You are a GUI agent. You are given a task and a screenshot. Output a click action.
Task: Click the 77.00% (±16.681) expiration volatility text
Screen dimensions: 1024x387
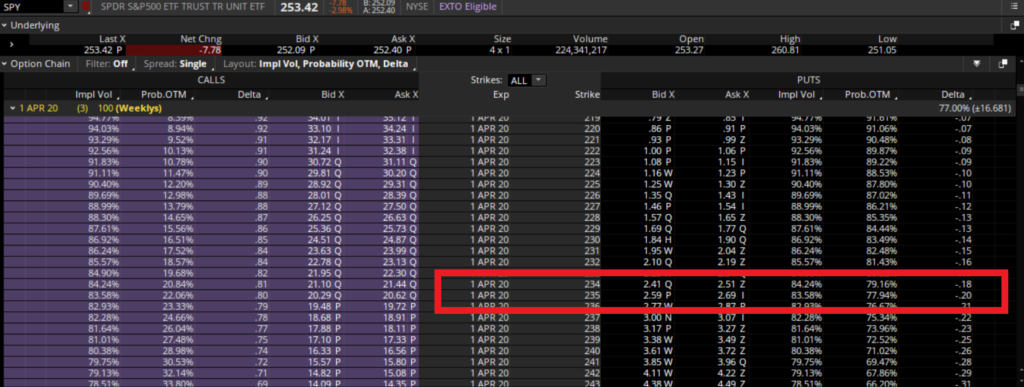click(x=974, y=108)
